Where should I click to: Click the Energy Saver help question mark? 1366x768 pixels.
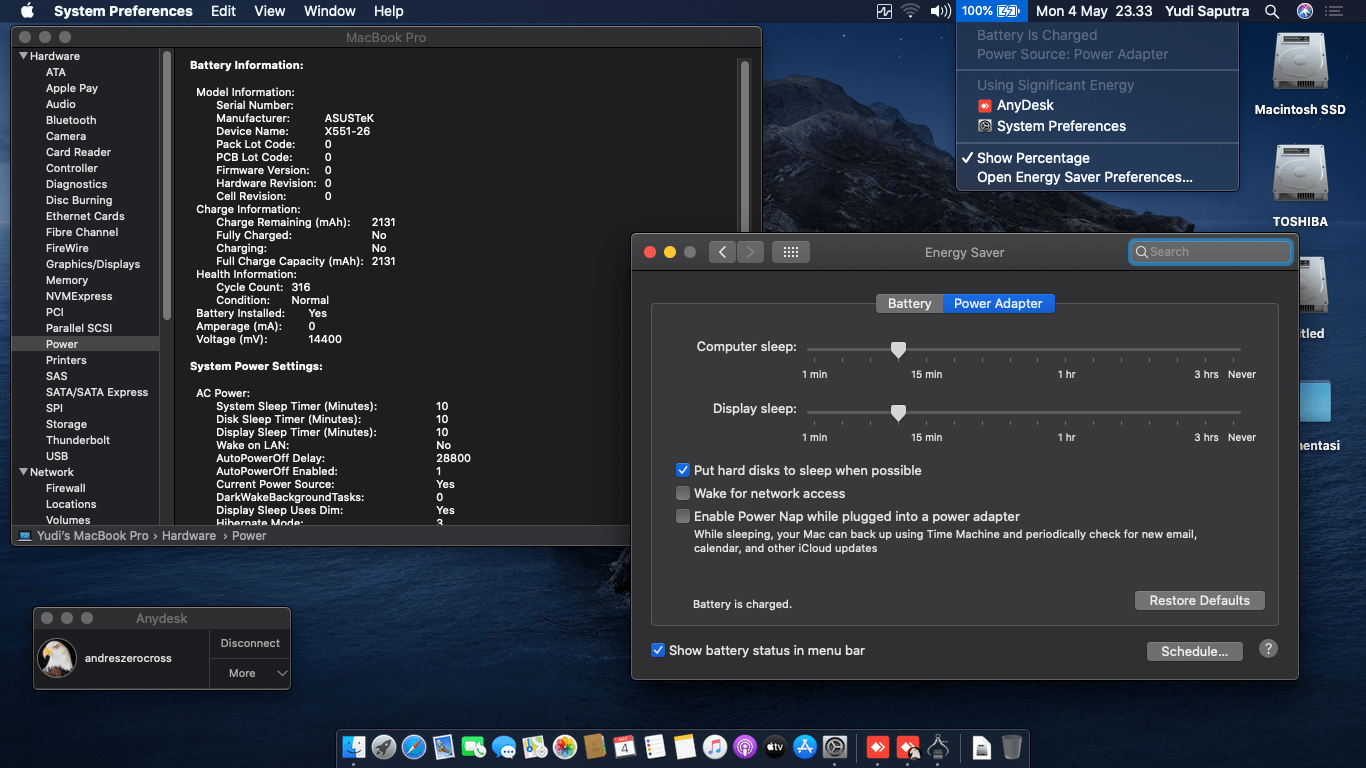[x=1268, y=648]
